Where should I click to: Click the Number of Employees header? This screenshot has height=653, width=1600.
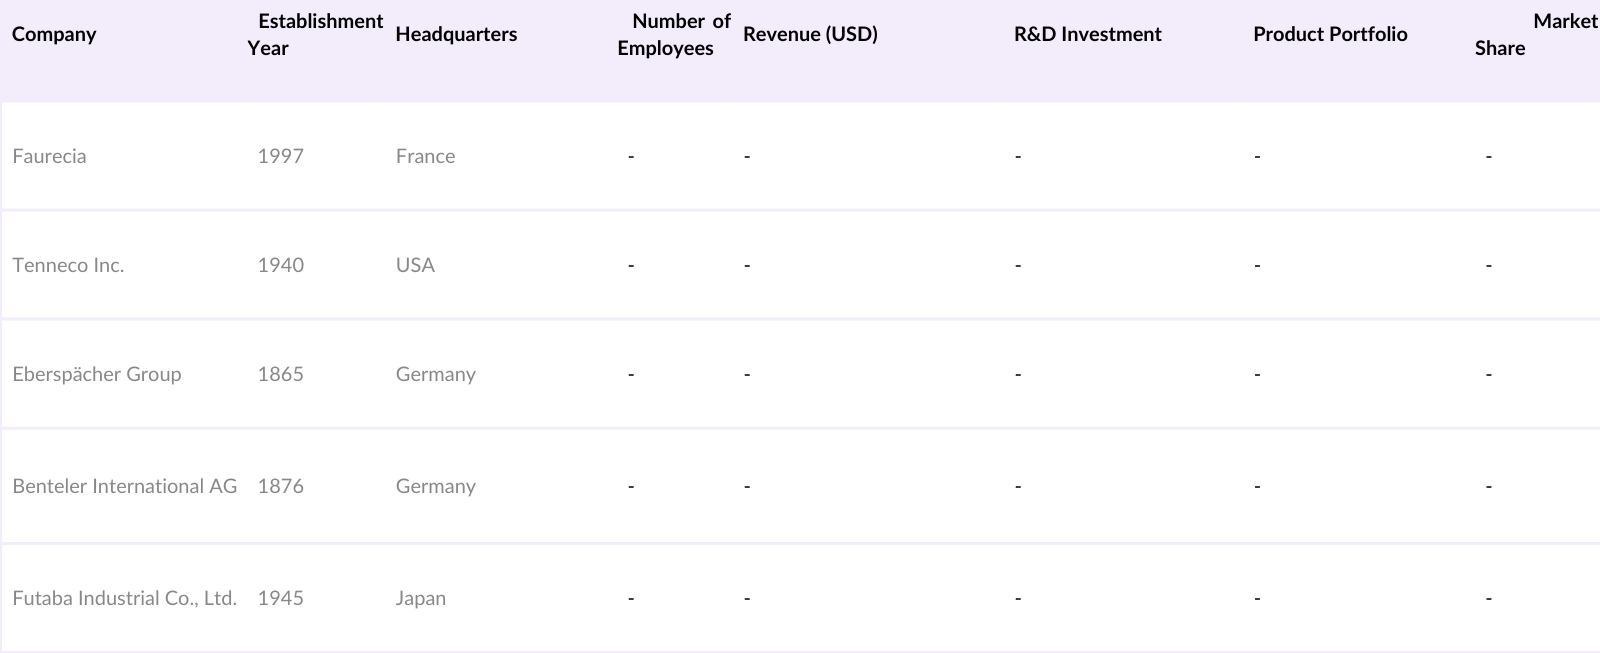click(674, 34)
